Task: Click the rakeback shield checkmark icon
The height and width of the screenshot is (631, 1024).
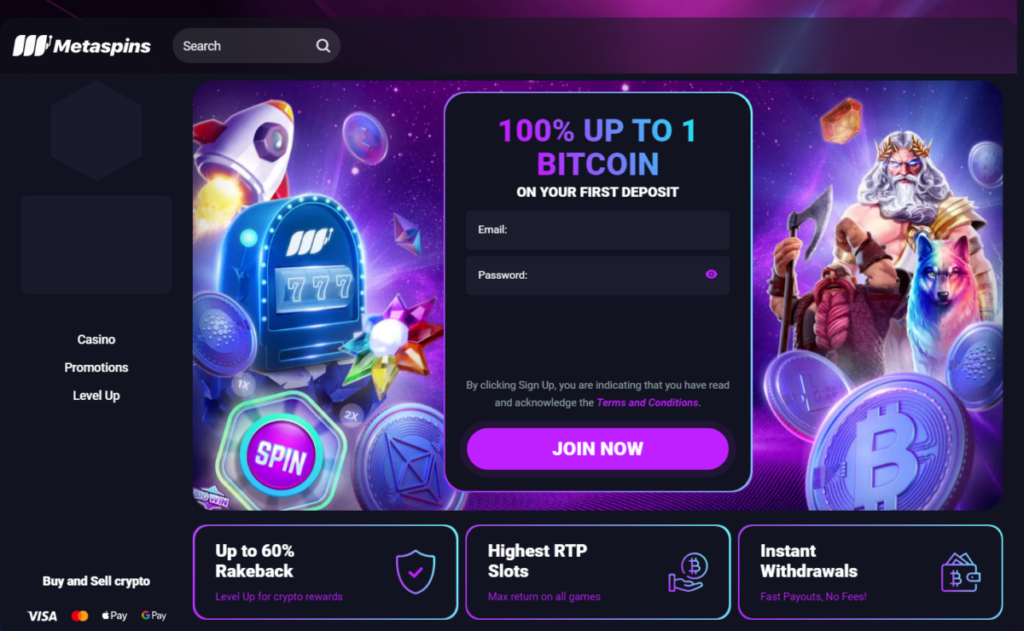Action: click(x=415, y=572)
